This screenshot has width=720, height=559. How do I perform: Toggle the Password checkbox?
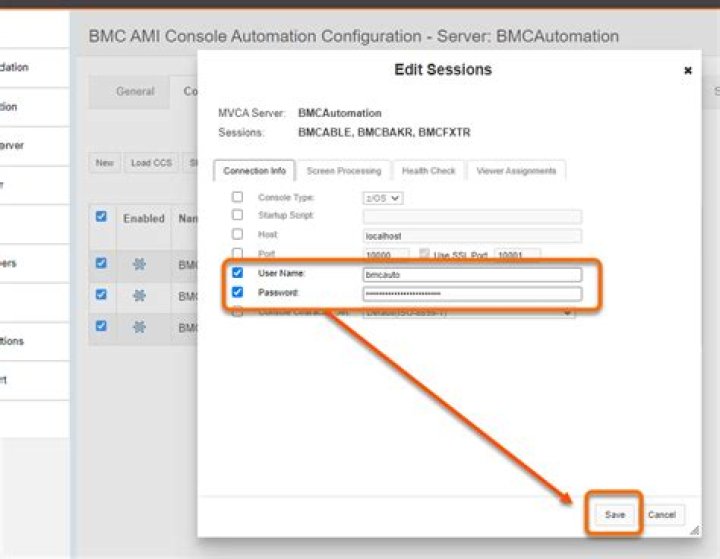click(x=237, y=292)
